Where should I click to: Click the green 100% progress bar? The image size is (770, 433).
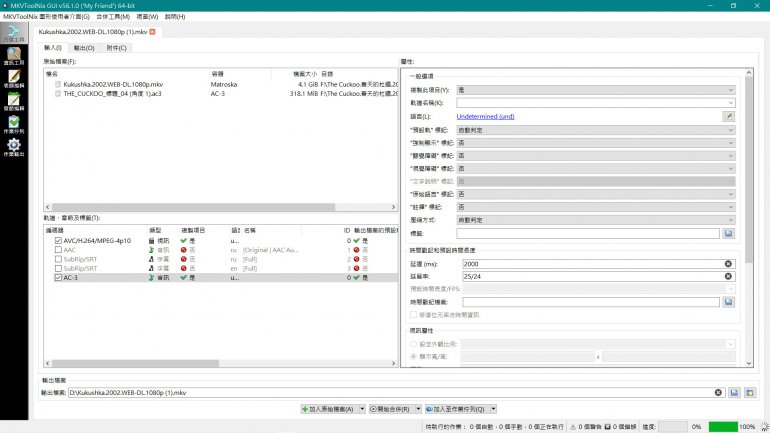tap(723, 427)
